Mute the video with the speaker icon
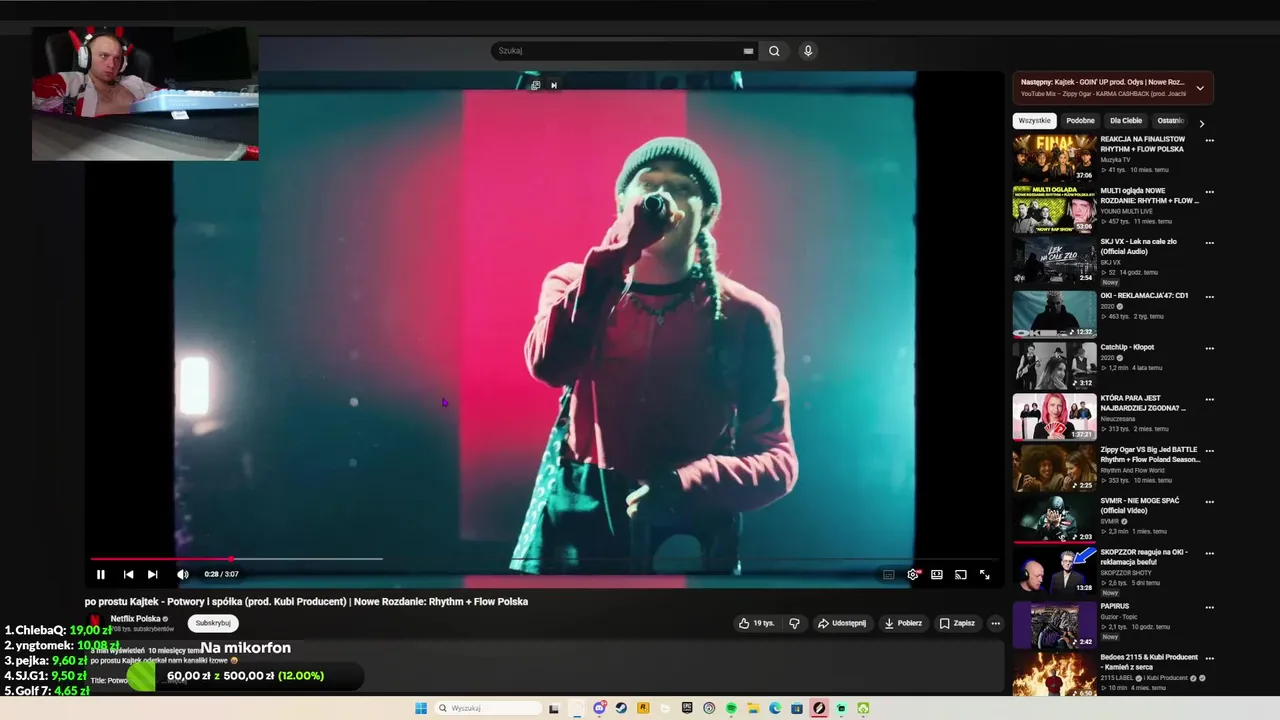 [182, 574]
